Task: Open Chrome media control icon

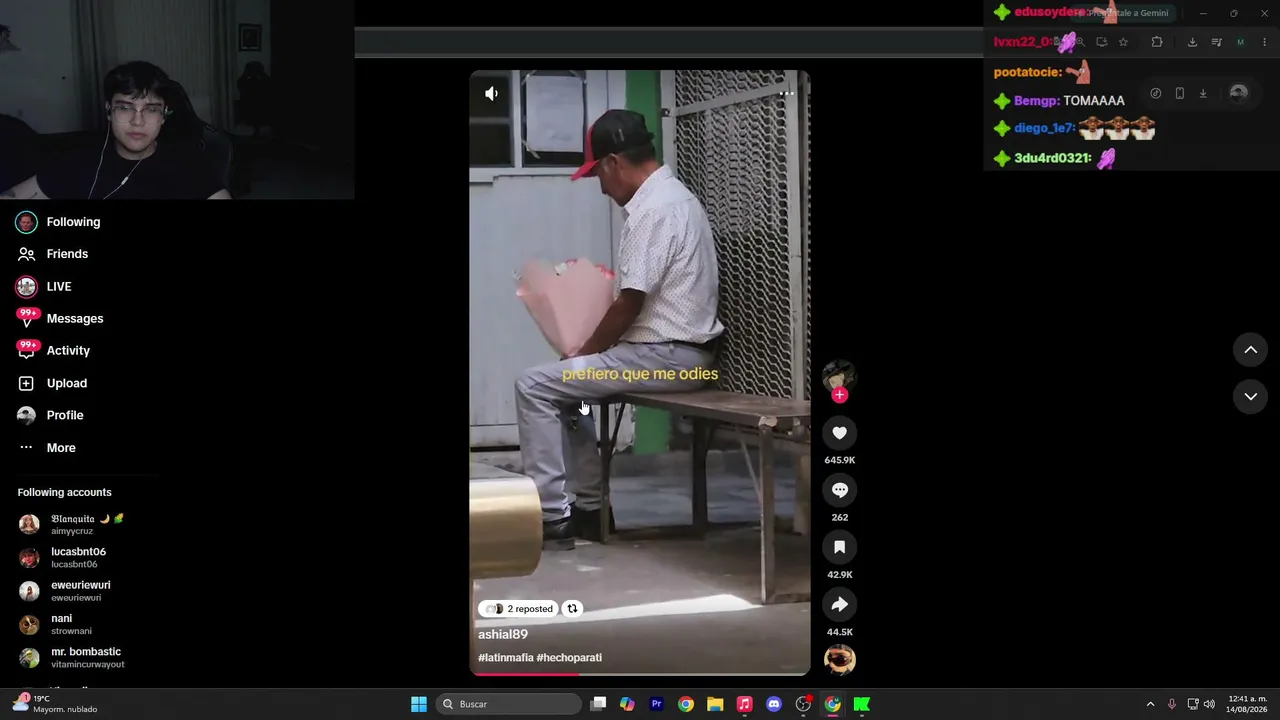Action: [x=1216, y=42]
